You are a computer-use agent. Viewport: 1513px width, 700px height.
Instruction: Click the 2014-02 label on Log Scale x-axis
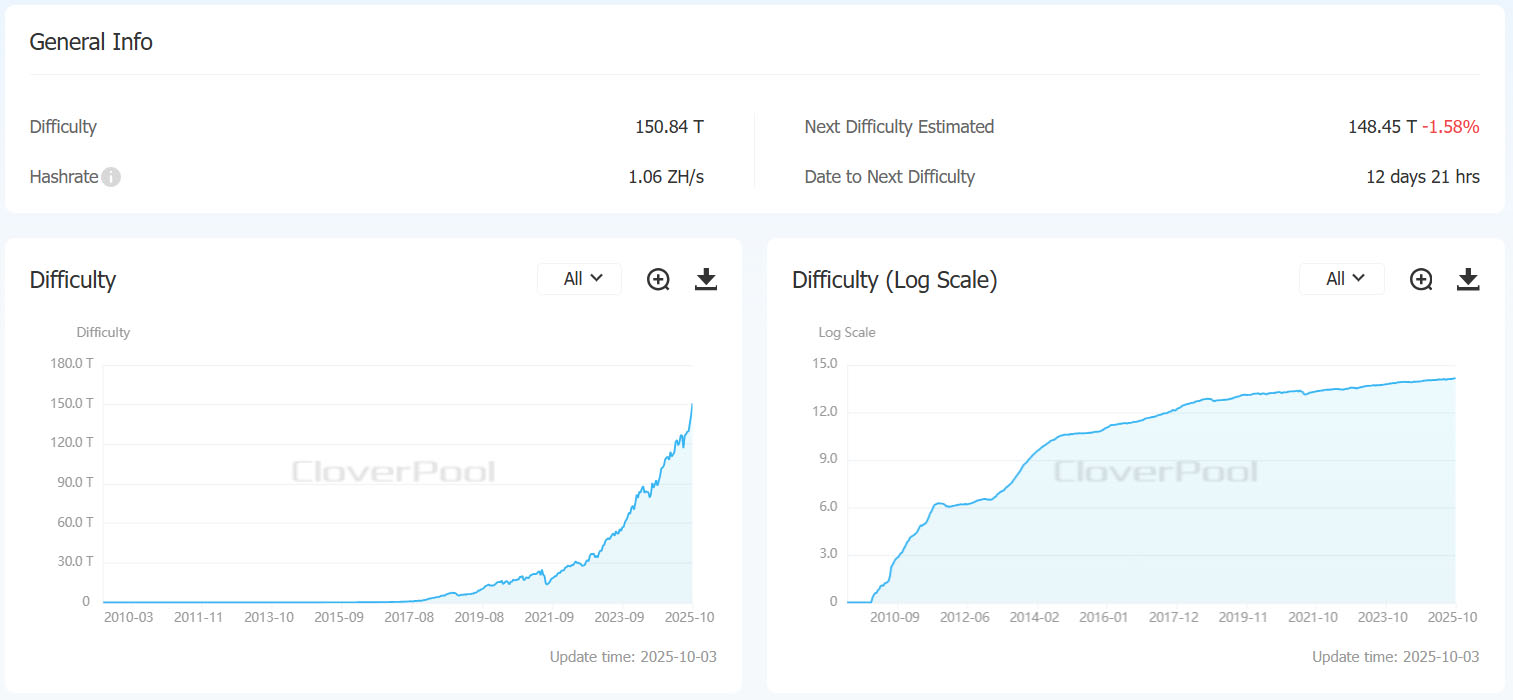click(1035, 618)
